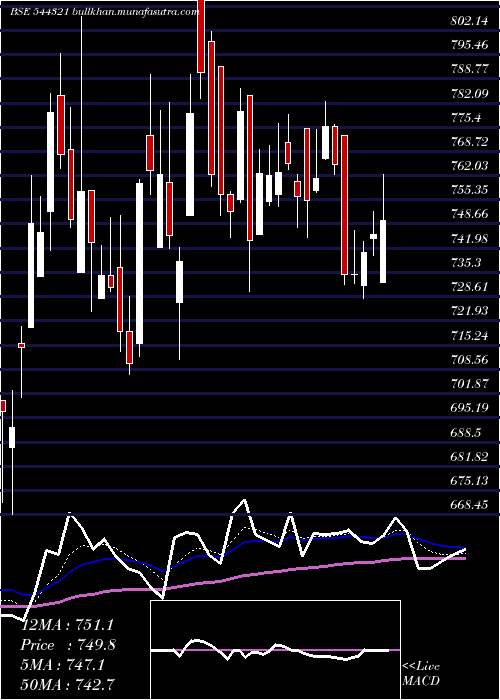Click the 12MA : 751.1 legend entry
Viewport: 500px width, 700px height.
tap(68, 625)
